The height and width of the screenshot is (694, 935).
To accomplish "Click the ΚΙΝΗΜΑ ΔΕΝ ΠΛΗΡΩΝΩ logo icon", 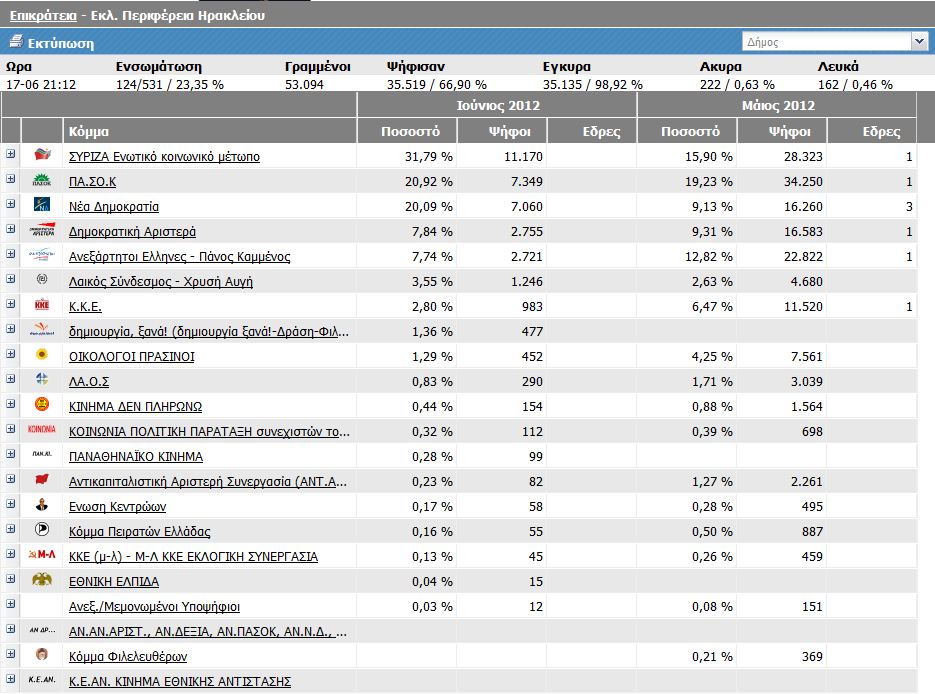I will (x=42, y=405).
